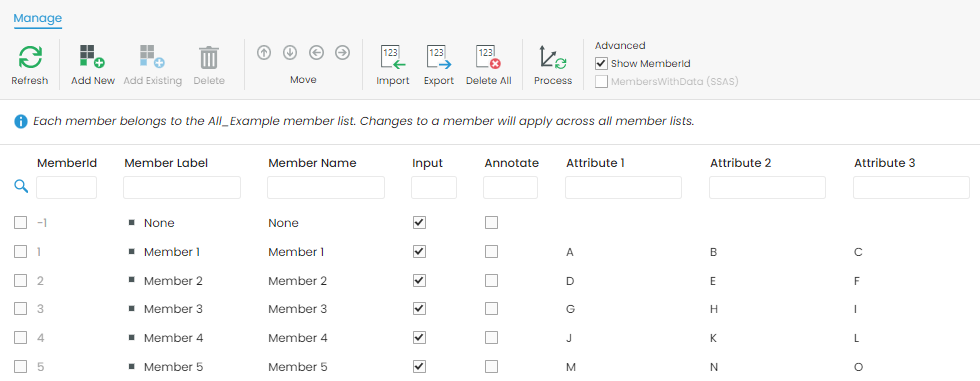980x381 pixels.
Task: Click the Add Existing icon
Action: coord(152,57)
